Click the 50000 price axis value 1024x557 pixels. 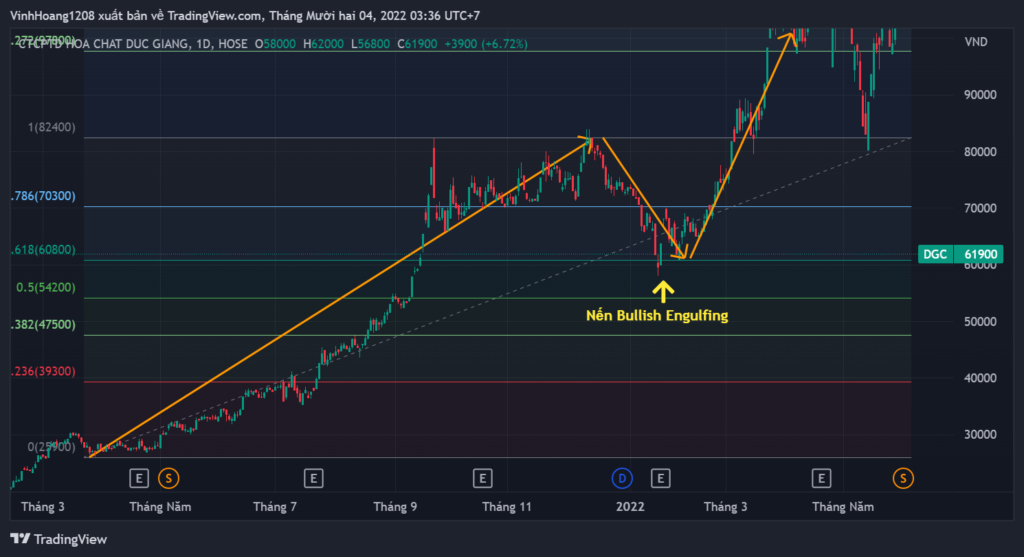click(x=980, y=321)
